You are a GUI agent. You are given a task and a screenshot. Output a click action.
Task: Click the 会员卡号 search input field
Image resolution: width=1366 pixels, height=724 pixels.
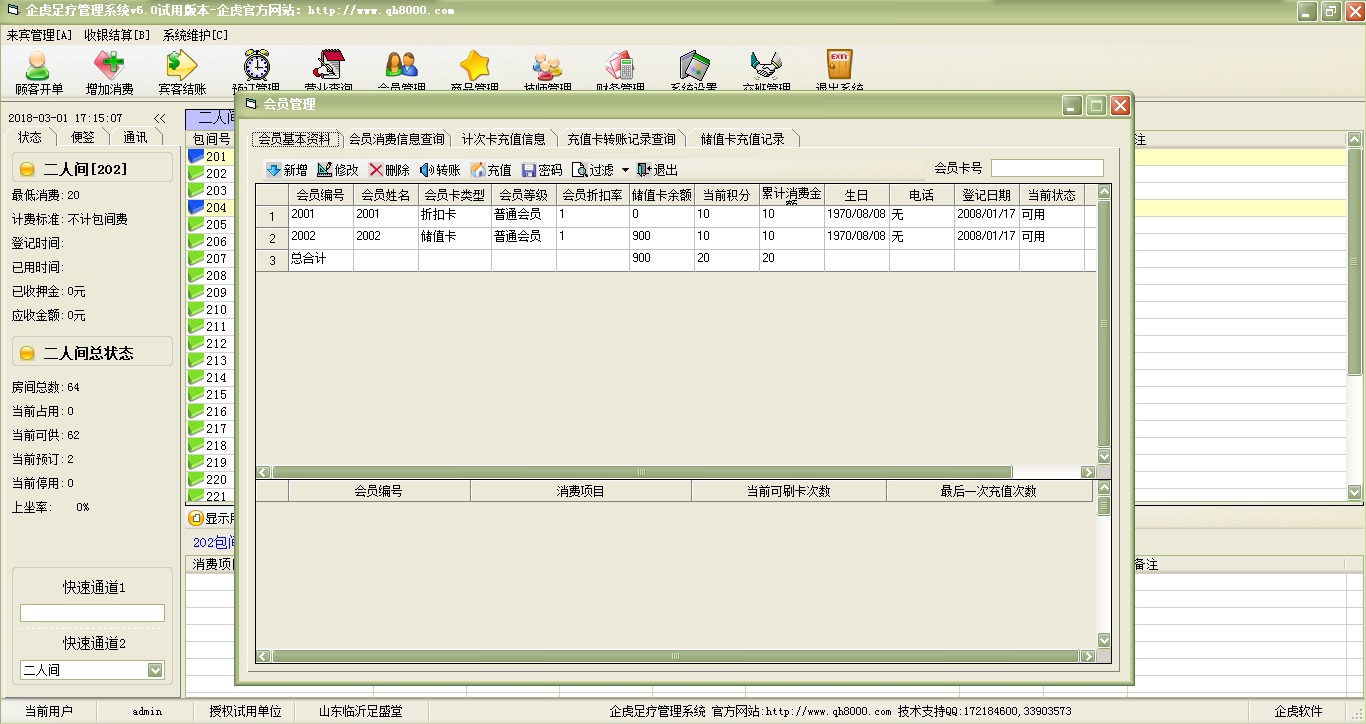(1046, 168)
